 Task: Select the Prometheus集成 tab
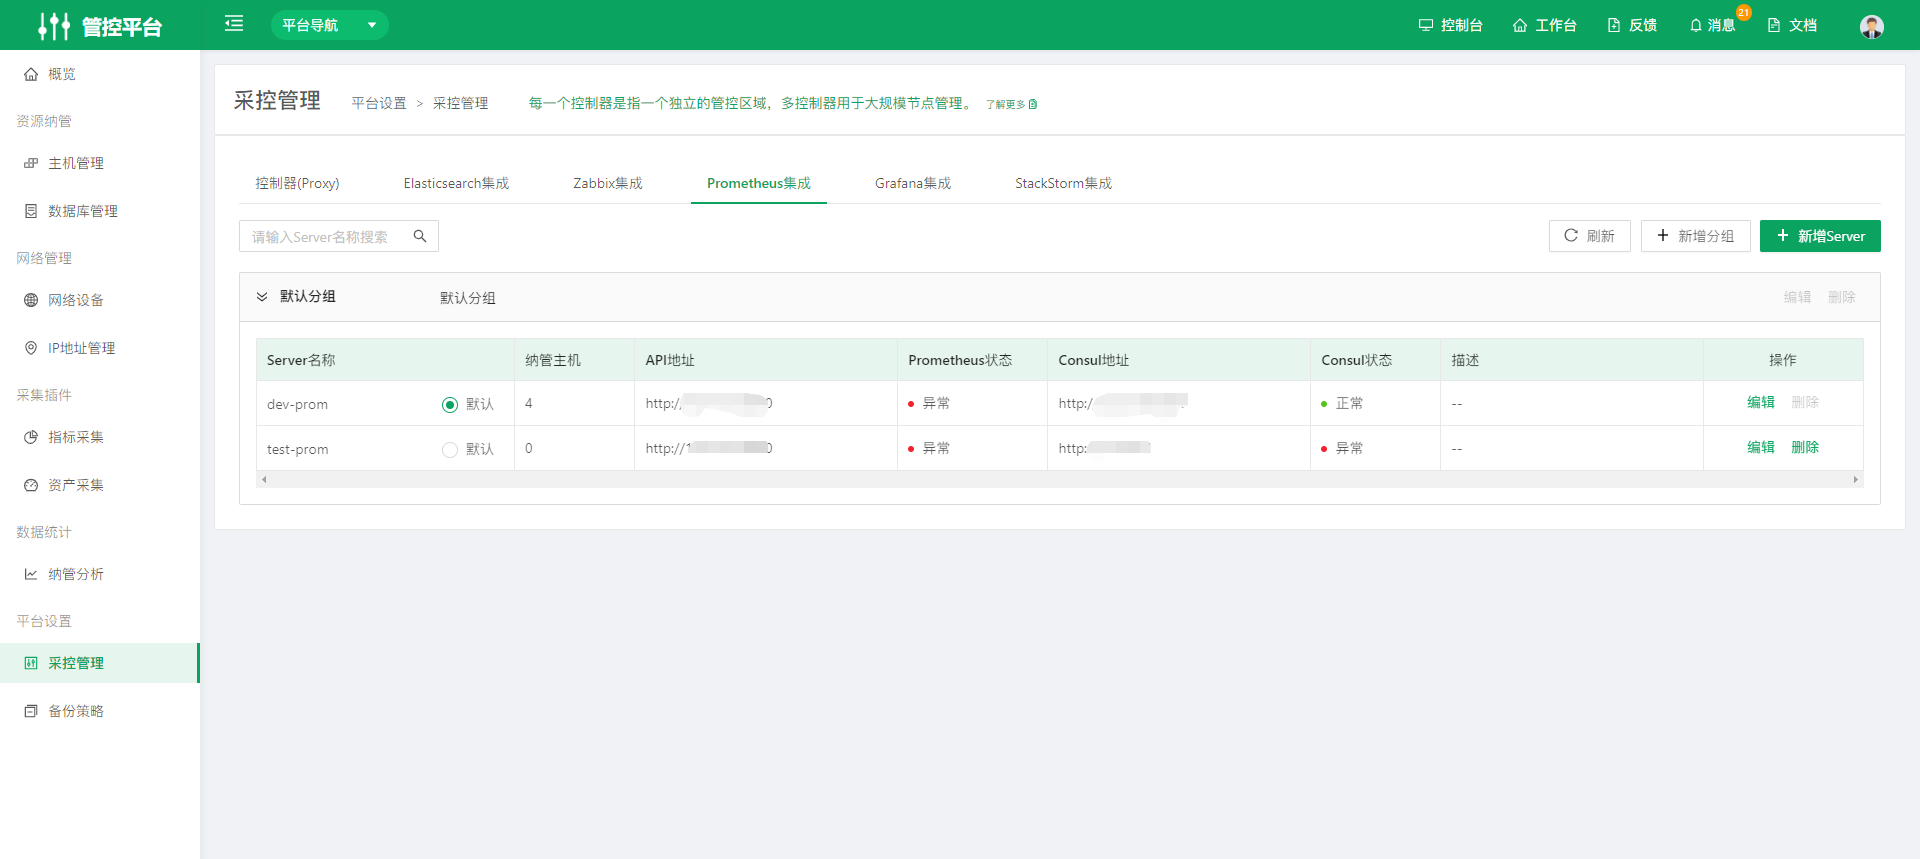point(759,183)
